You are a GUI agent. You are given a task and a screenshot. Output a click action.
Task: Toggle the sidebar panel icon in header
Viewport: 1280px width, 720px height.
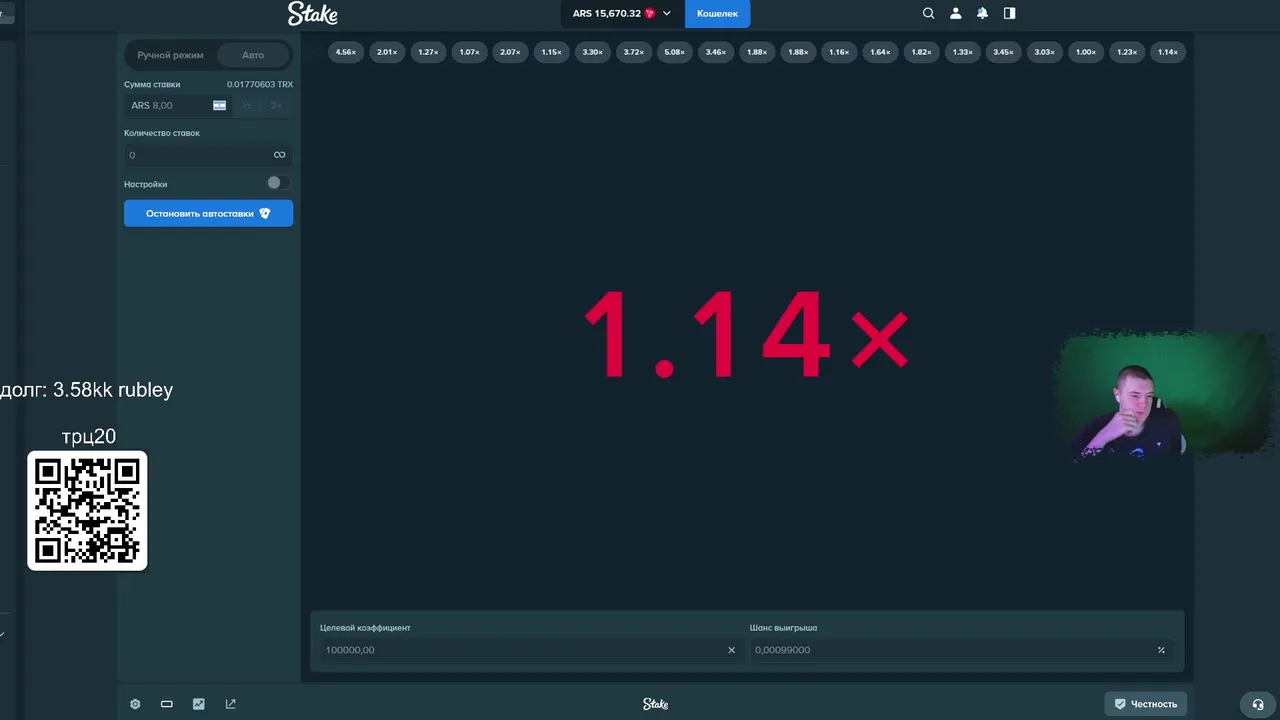1009,13
